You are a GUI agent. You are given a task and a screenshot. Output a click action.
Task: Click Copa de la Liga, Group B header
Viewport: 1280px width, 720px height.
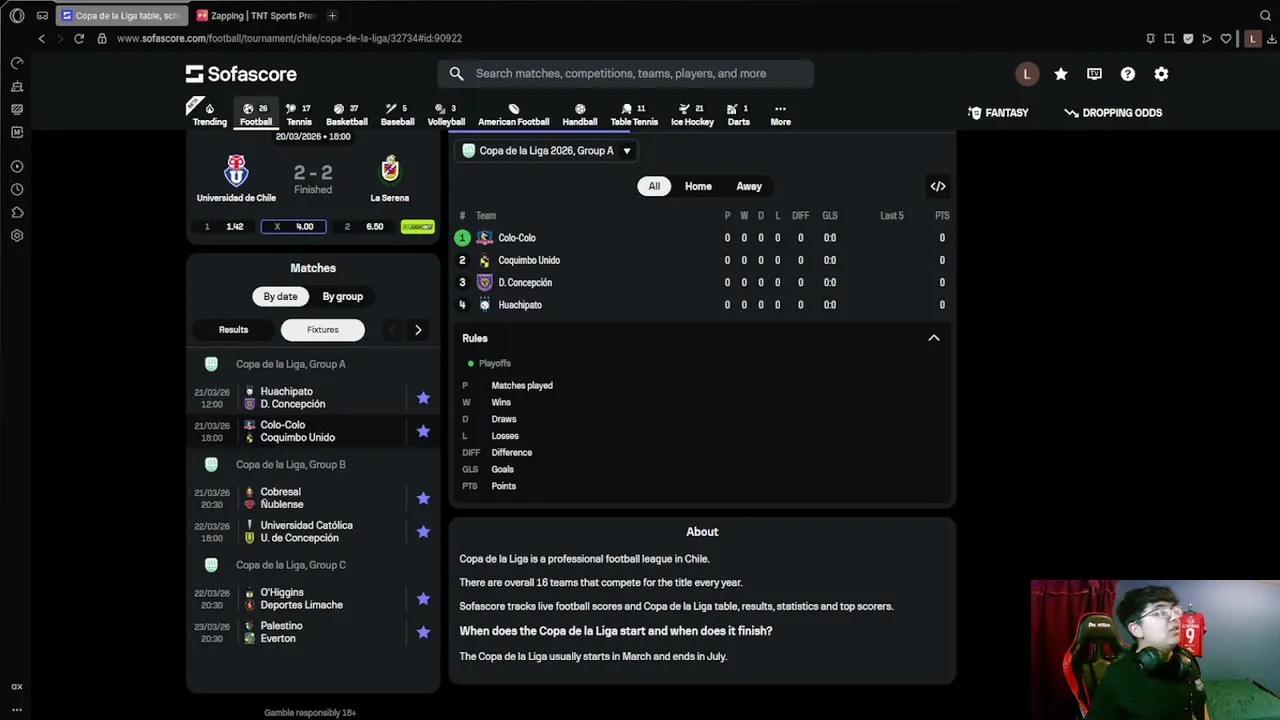[x=291, y=465]
